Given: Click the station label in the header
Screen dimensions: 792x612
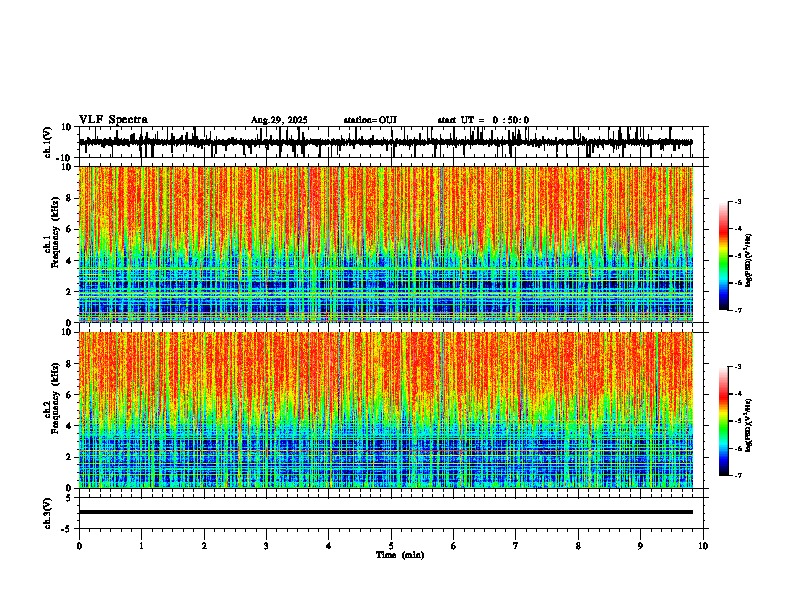Looking at the screenshot, I should (370, 120).
